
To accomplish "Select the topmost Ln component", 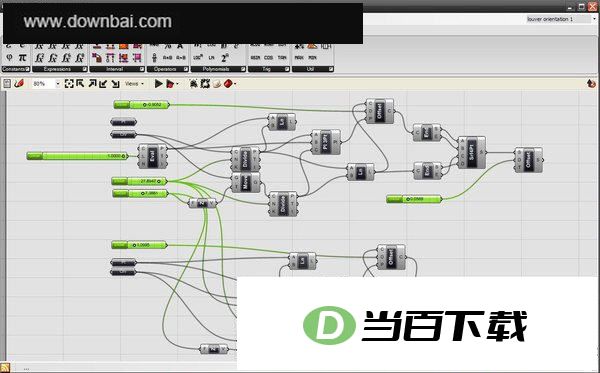I will tap(282, 122).
